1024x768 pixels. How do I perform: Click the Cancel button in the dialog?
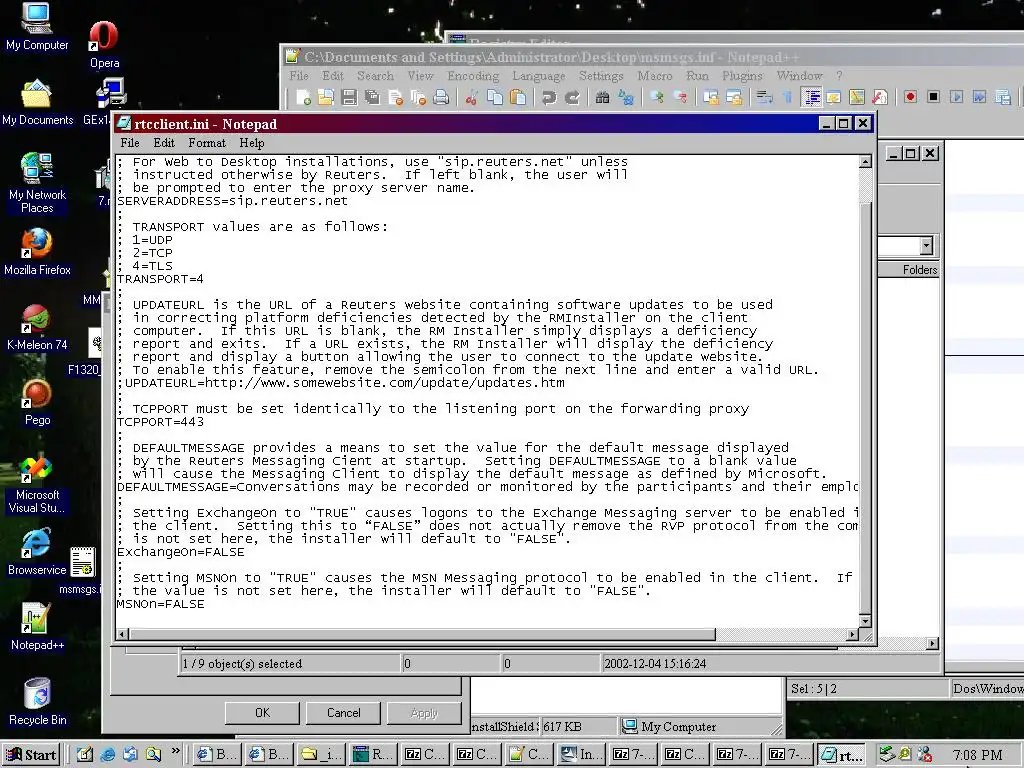(344, 712)
